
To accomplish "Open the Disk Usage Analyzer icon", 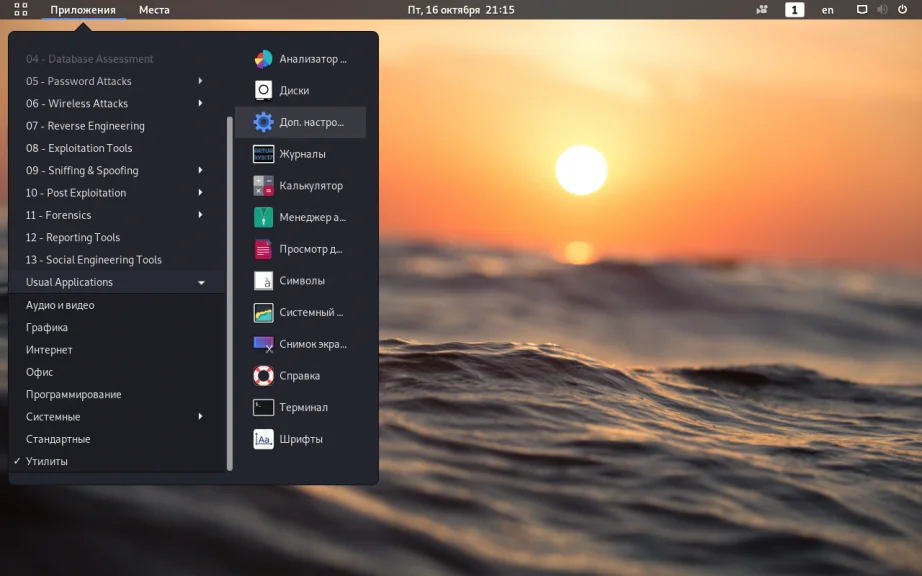I will [x=263, y=59].
